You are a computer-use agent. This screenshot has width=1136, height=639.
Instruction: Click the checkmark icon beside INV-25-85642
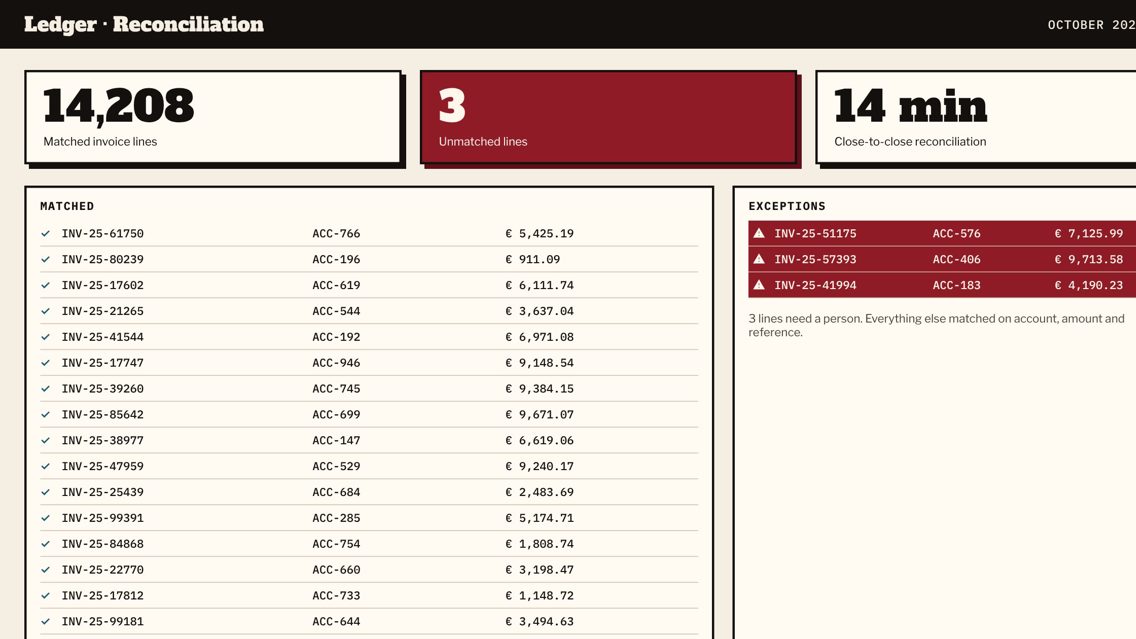coord(46,414)
